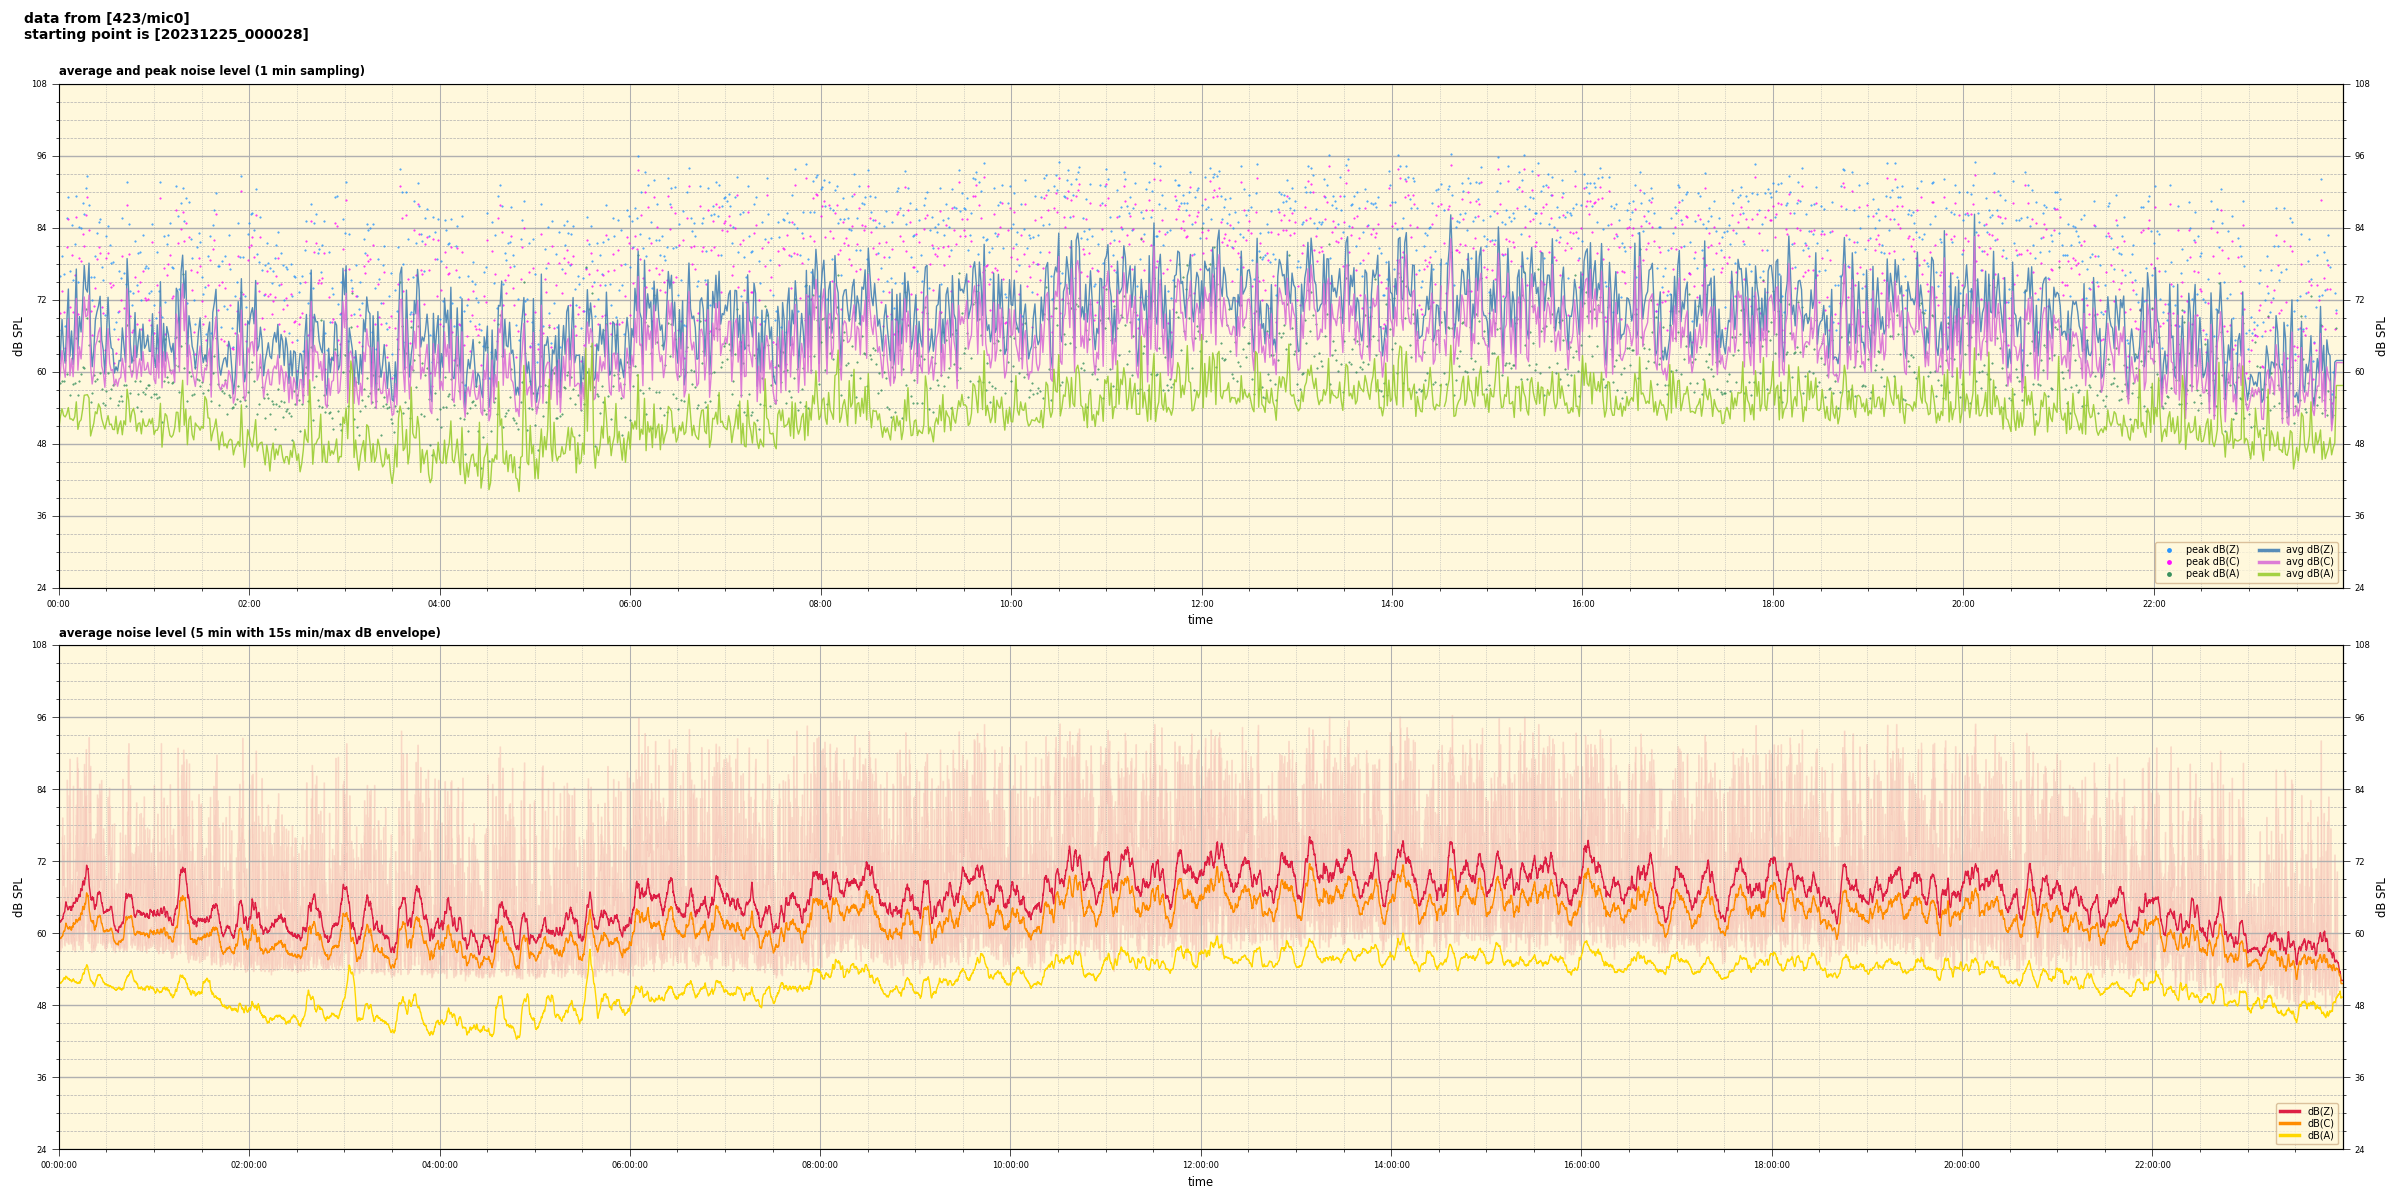Select the 18:00:00 tick on lower time axis
The image size is (2400, 1200).
coord(1772,1165)
